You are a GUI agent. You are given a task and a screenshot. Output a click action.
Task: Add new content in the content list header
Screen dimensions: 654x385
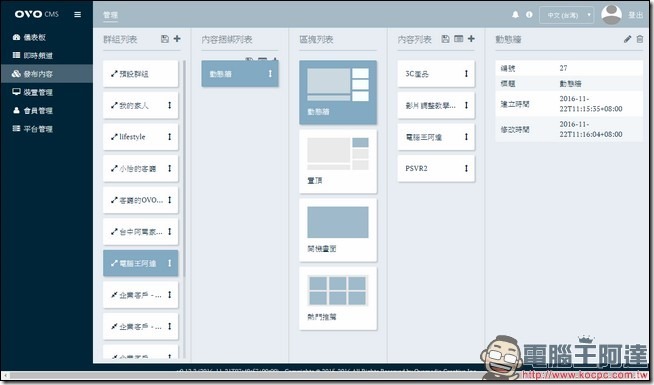471,39
